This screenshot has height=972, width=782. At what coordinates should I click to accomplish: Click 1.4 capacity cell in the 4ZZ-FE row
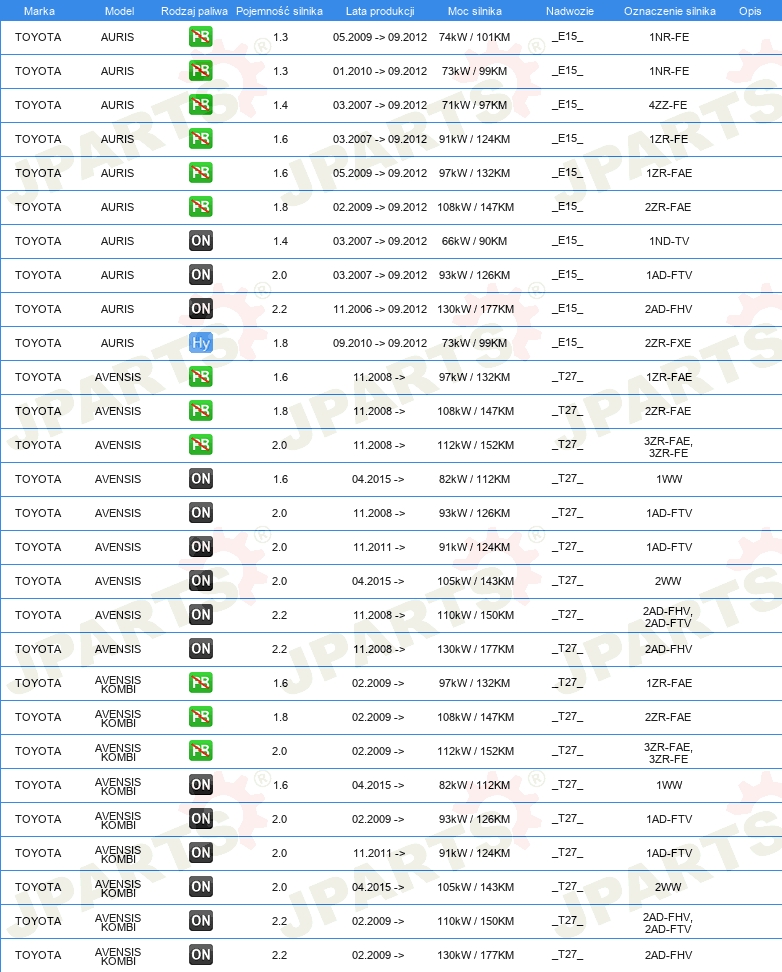click(280, 105)
